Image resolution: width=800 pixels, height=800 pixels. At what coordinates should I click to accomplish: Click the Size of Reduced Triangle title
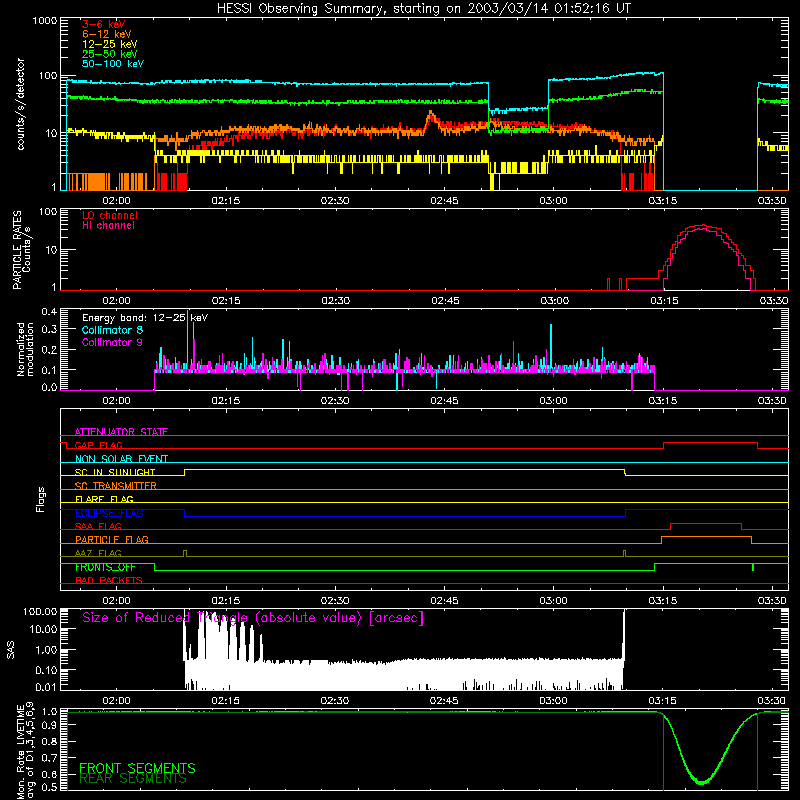(x=253, y=618)
